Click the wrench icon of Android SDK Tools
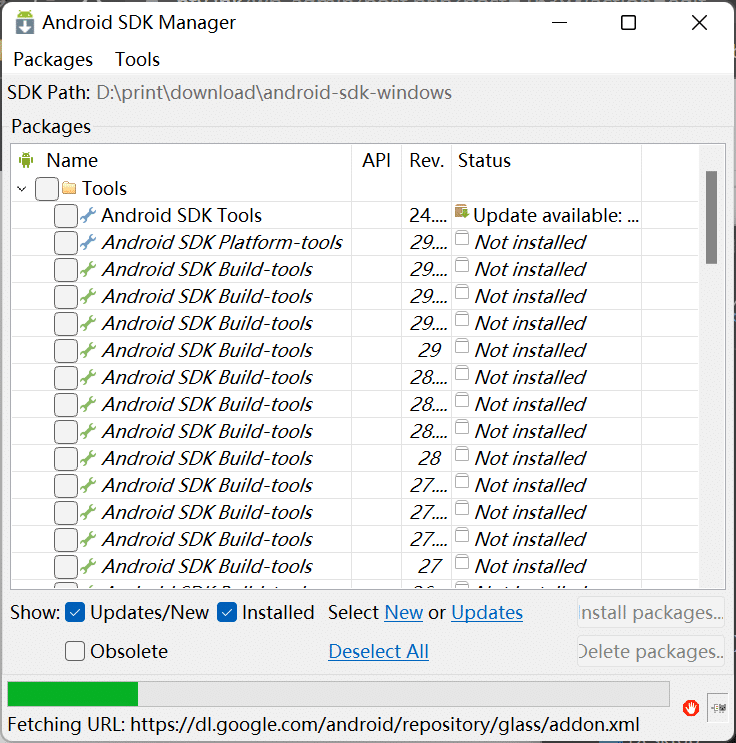 click(88, 215)
